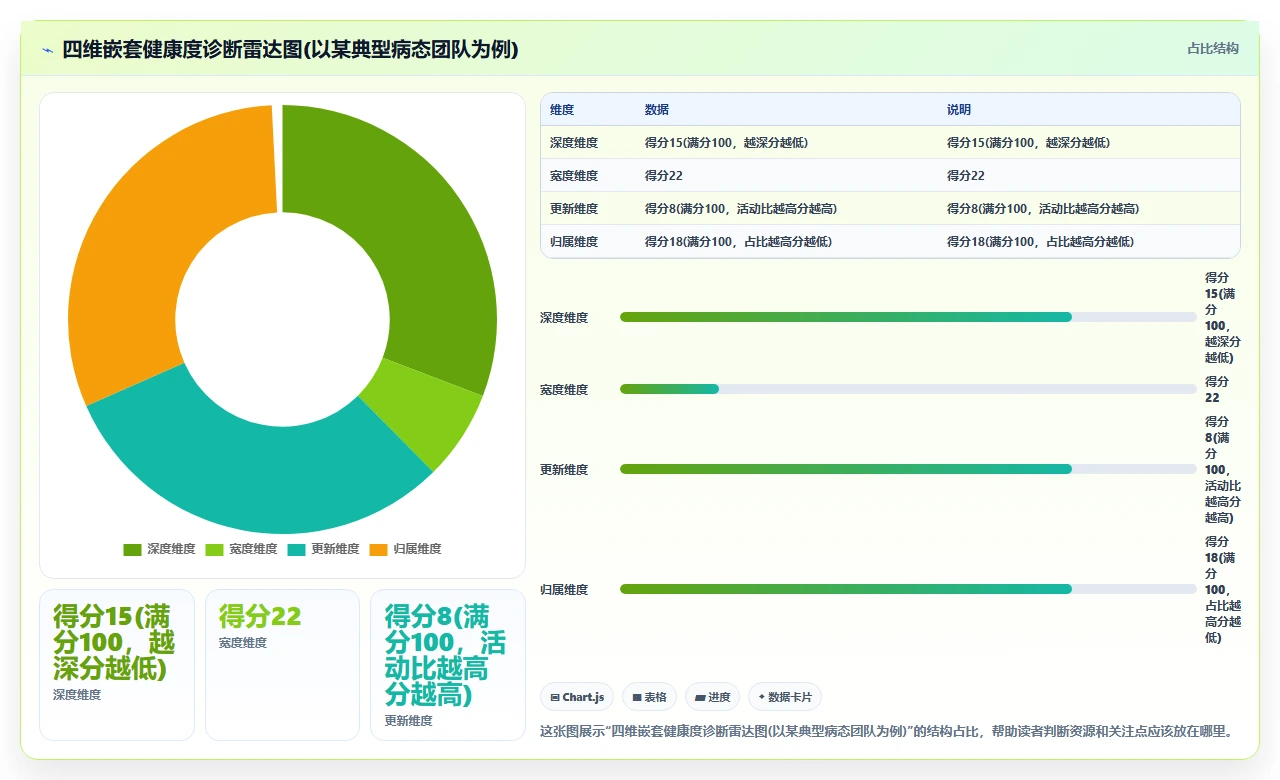Open the 得分8 更新维度 data card
The height and width of the screenshot is (780, 1280).
[448, 665]
